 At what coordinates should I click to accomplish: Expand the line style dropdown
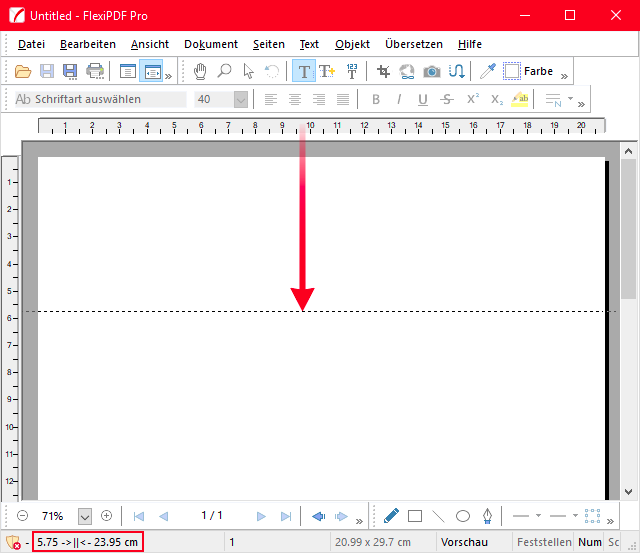[538, 516]
